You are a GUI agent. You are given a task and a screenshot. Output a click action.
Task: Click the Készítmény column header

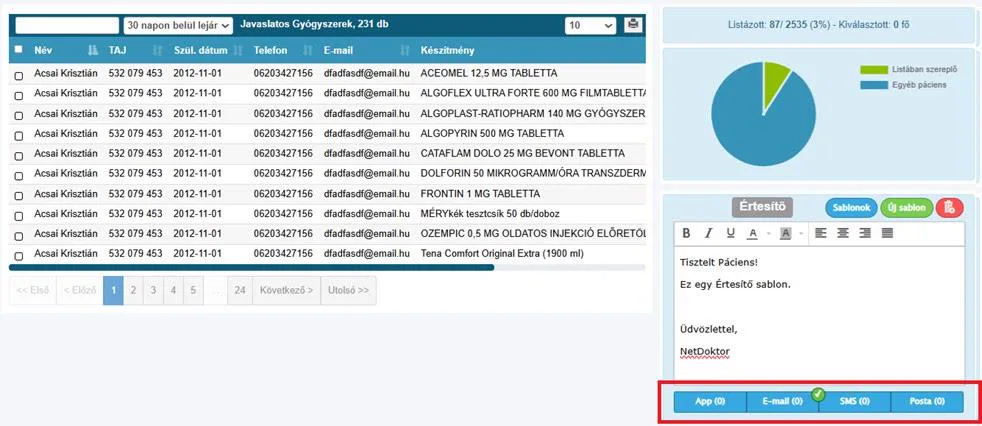point(447,50)
